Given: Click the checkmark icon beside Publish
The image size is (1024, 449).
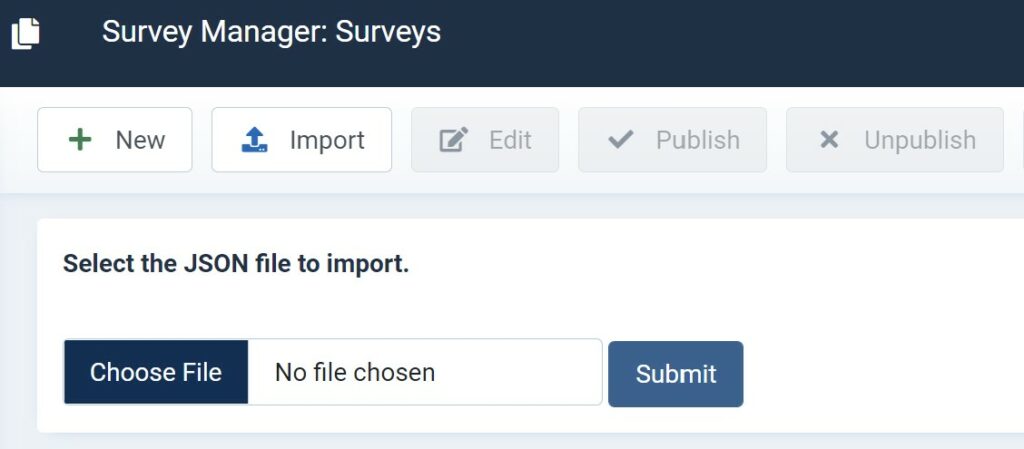Looking at the screenshot, I should [x=620, y=140].
